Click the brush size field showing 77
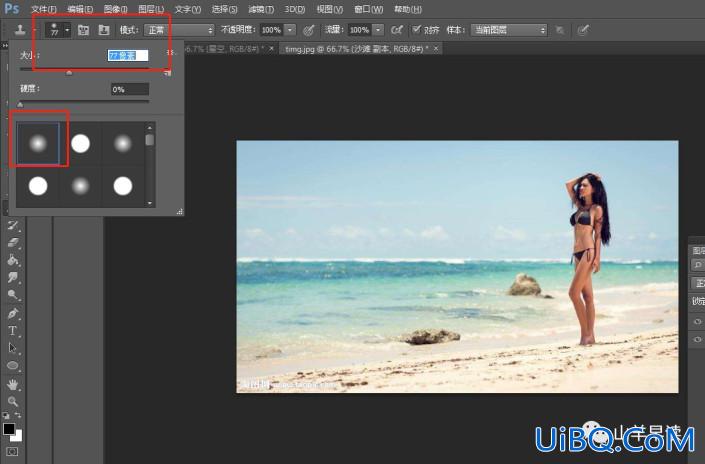Image resolution: width=705 pixels, height=464 pixels. click(x=128, y=55)
